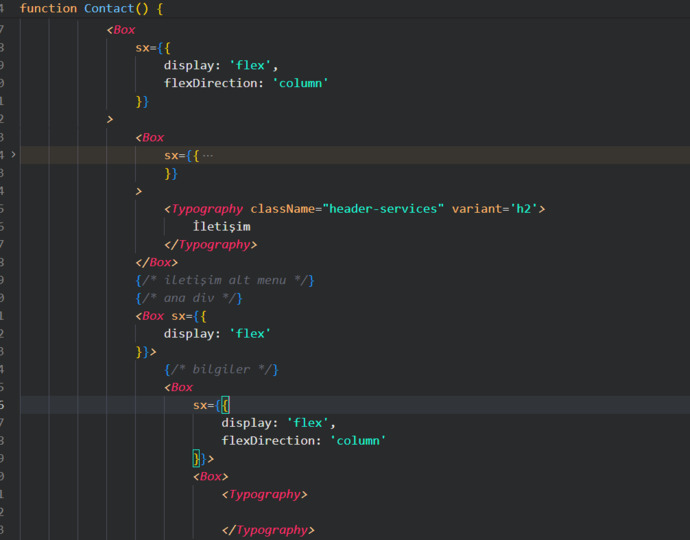The image size is (690, 540).
Task: Click the 'iletişim alt menu' comment
Action: point(225,280)
